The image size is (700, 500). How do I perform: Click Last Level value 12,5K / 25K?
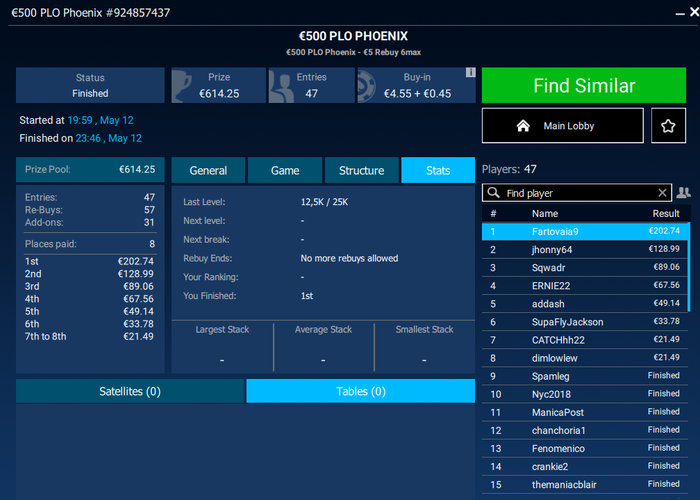pos(324,202)
